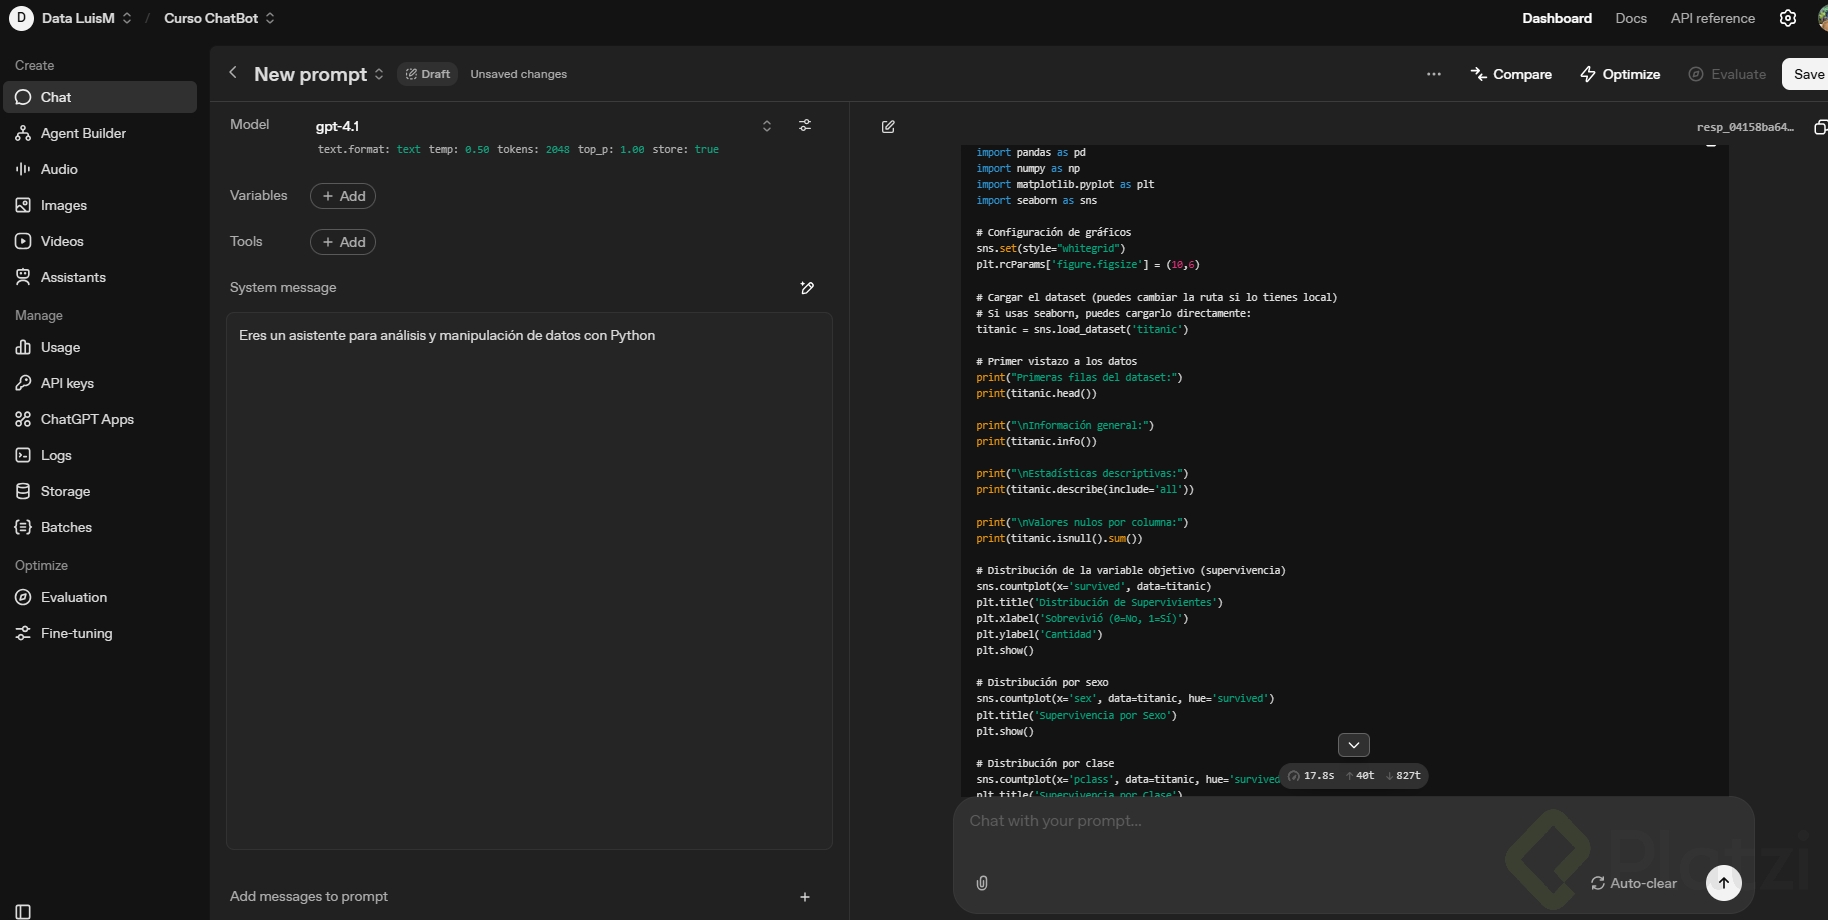The height and width of the screenshot is (920, 1828).
Task: Open model settings sliders icon
Action: 805,126
